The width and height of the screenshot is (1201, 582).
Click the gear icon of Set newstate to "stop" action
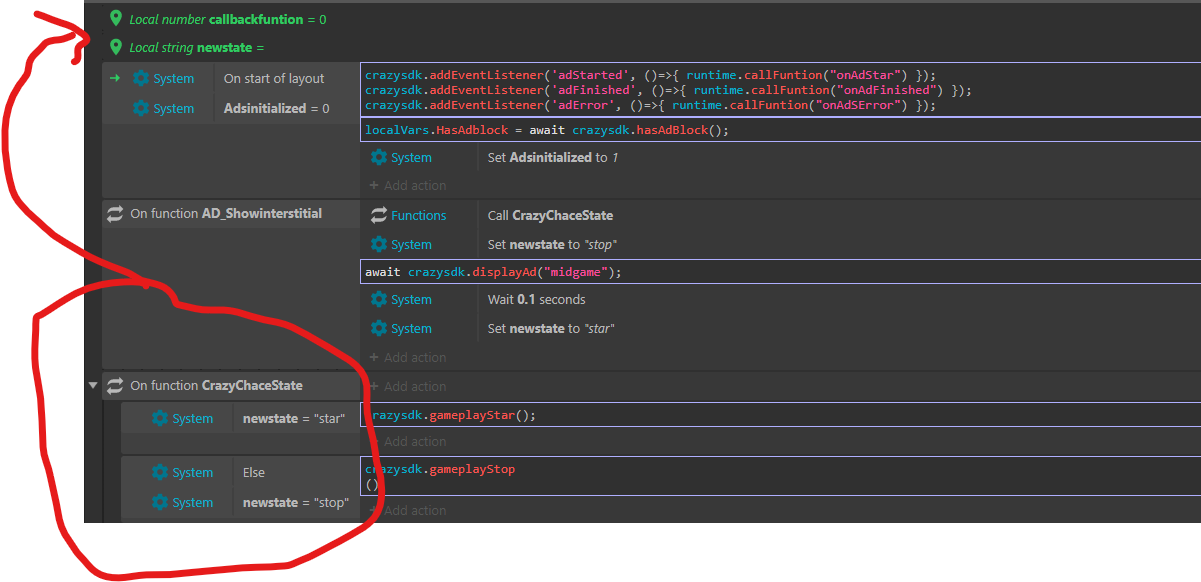[x=379, y=244]
